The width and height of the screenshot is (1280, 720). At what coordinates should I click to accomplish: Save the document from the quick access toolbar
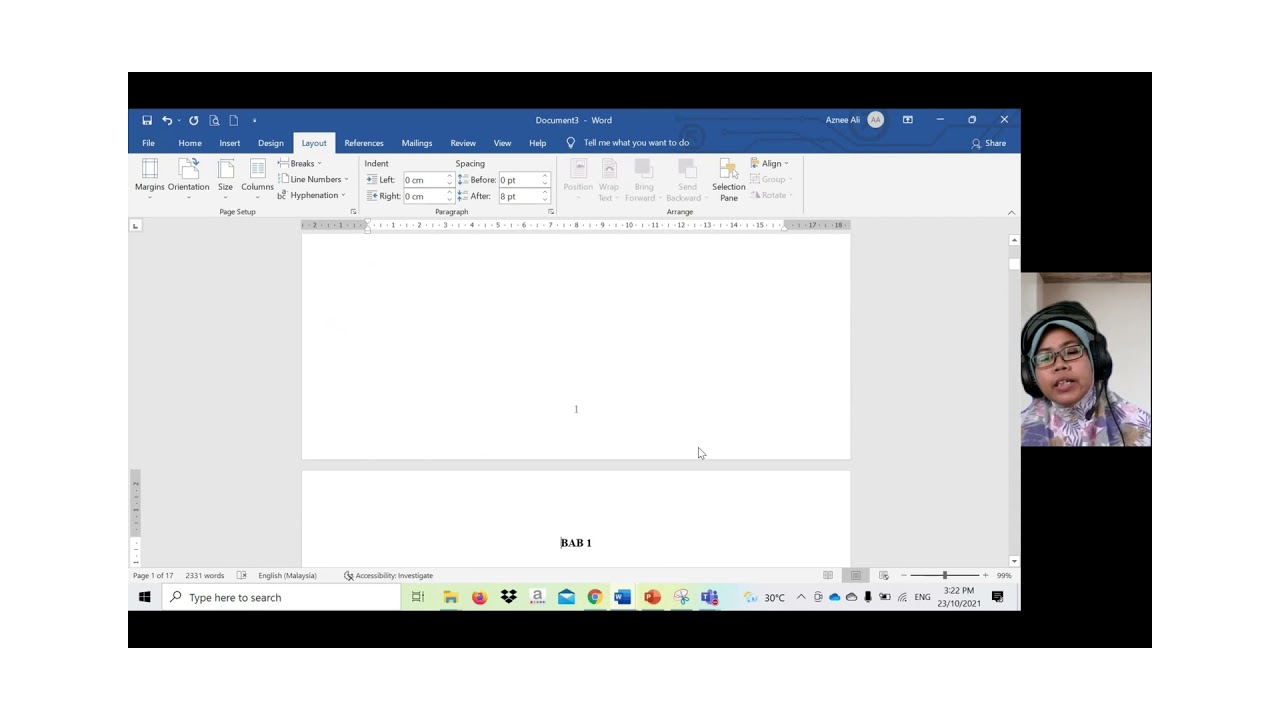tap(147, 120)
